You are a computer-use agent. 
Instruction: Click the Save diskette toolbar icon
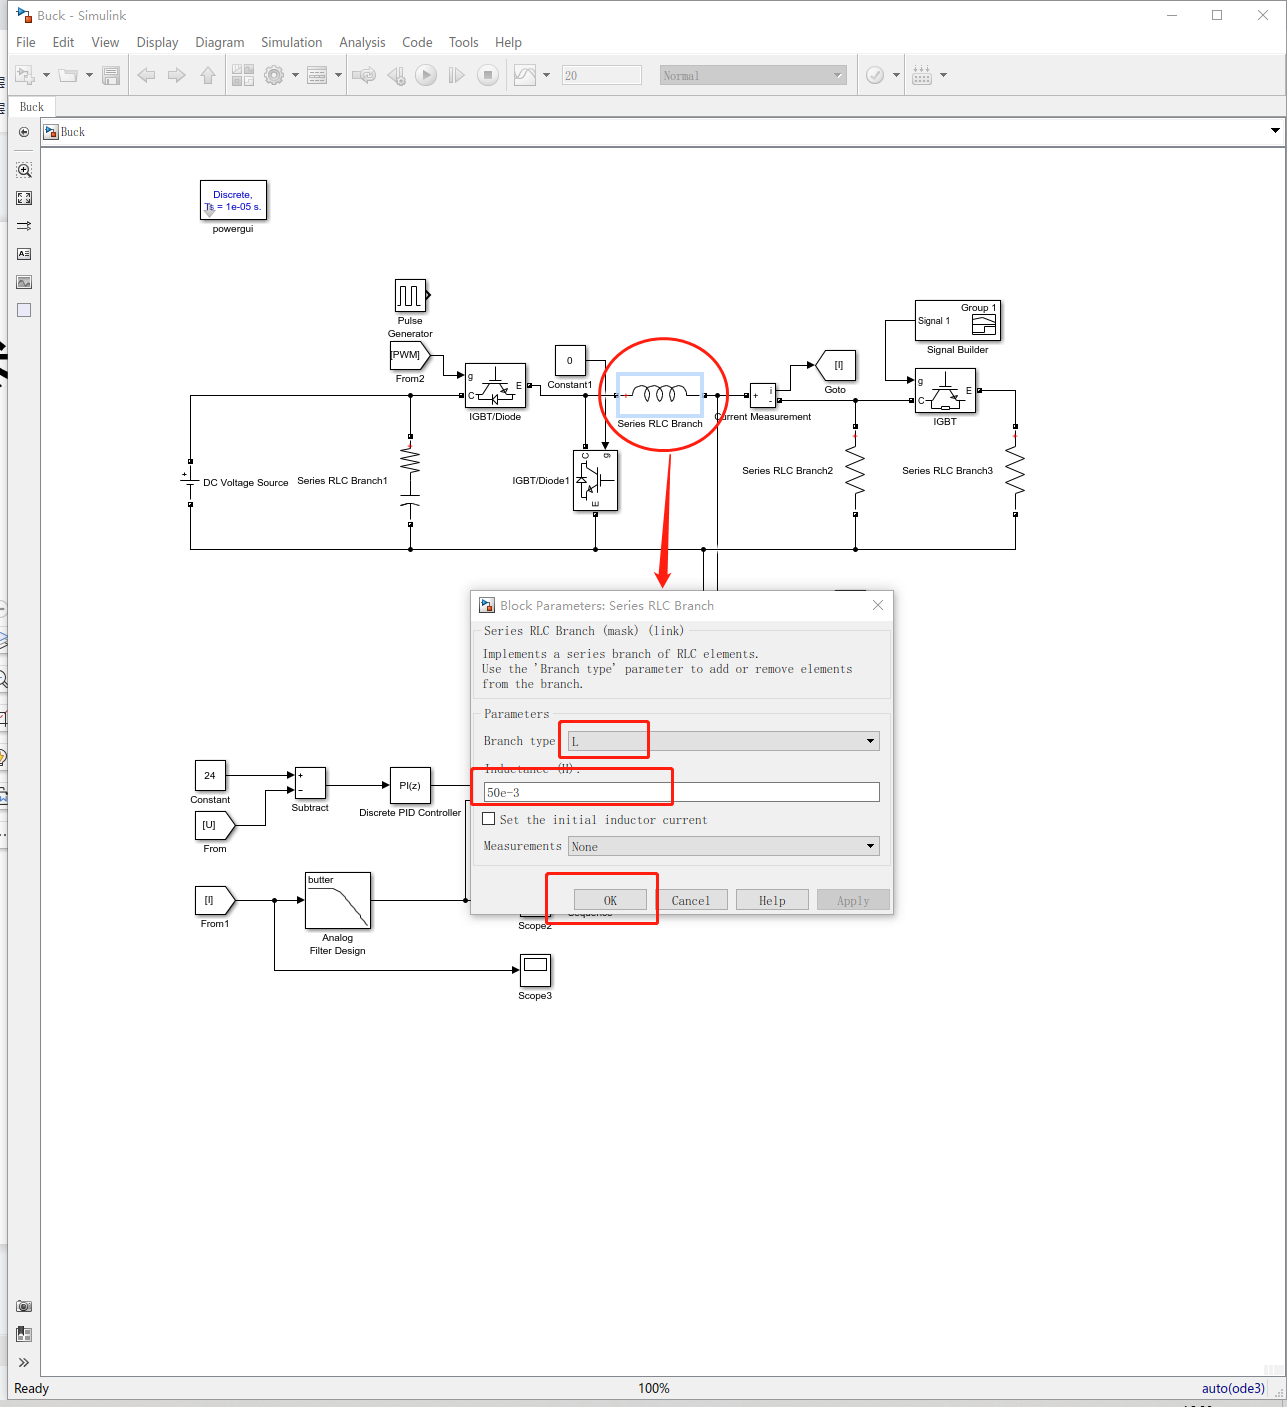pos(111,75)
